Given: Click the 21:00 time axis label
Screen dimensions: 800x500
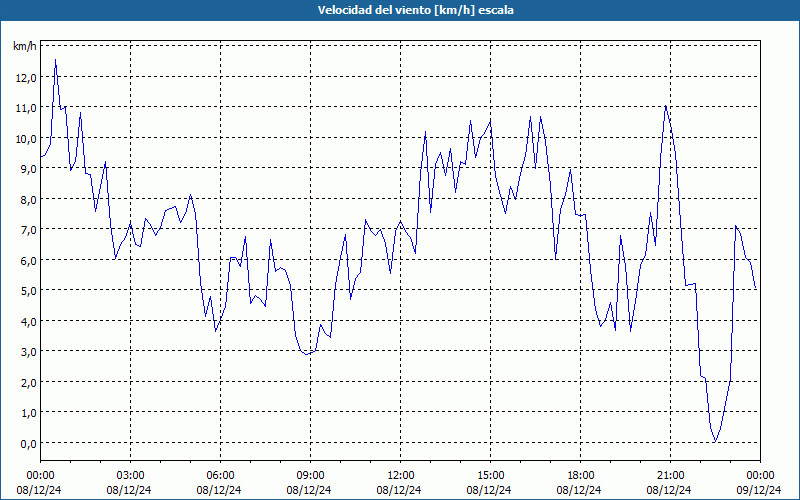Looking at the screenshot, I should pos(670,476).
